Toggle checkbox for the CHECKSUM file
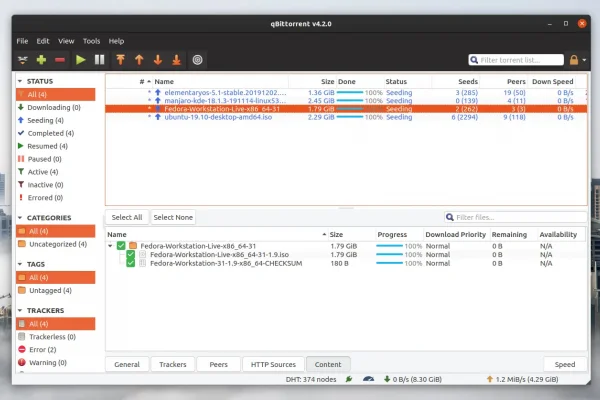 130,263
